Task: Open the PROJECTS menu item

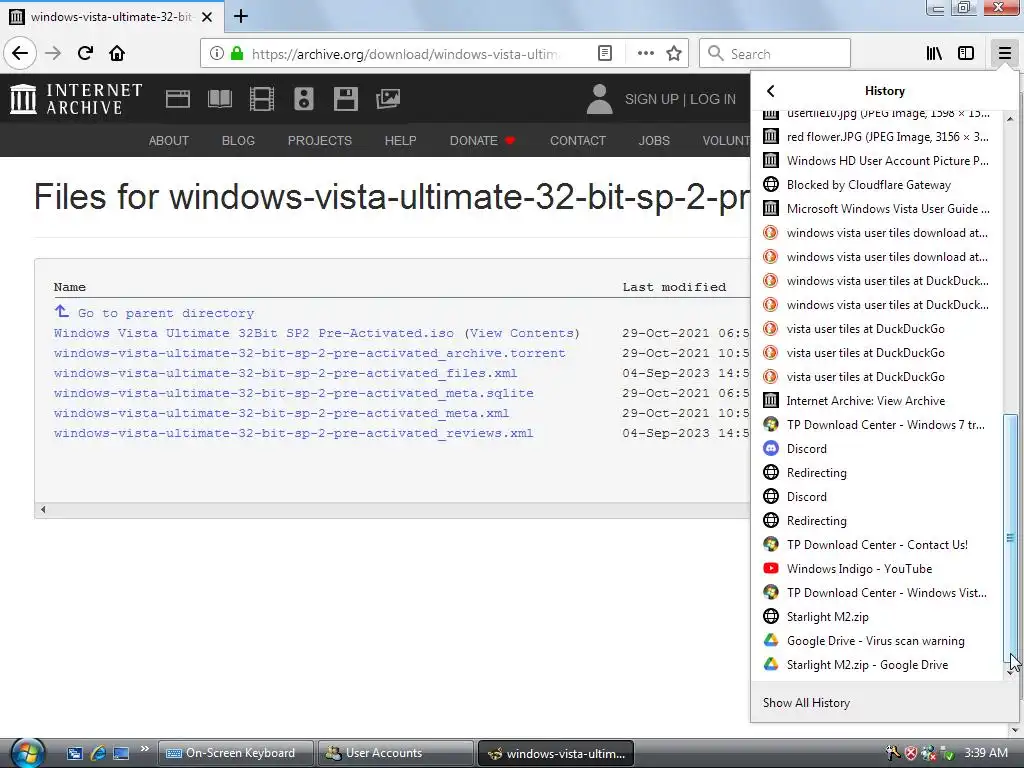Action: point(319,140)
